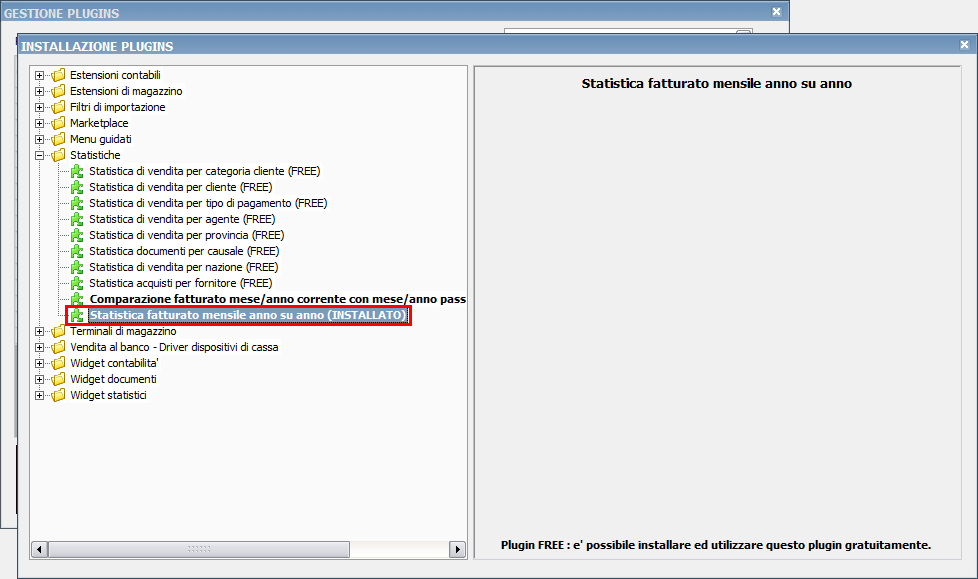The image size is (978, 579).
Task: Expand the Menu guidati node
Action: click(39, 140)
